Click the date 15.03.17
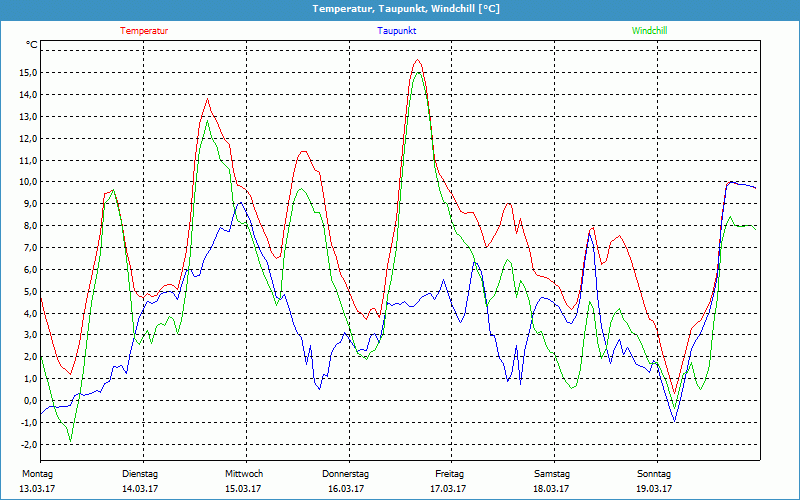This screenshot has height=500, width=800. [243, 489]
